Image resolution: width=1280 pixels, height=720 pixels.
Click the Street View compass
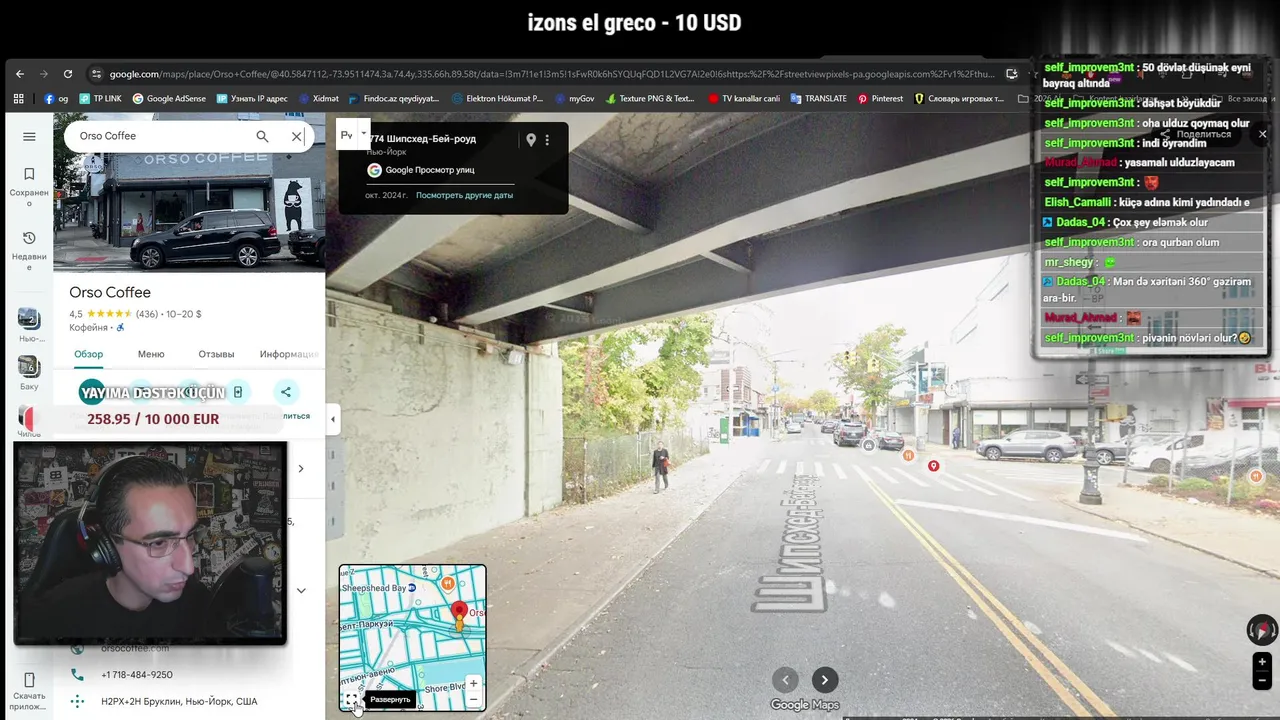pyautogui.click(x=1262, y=630)
